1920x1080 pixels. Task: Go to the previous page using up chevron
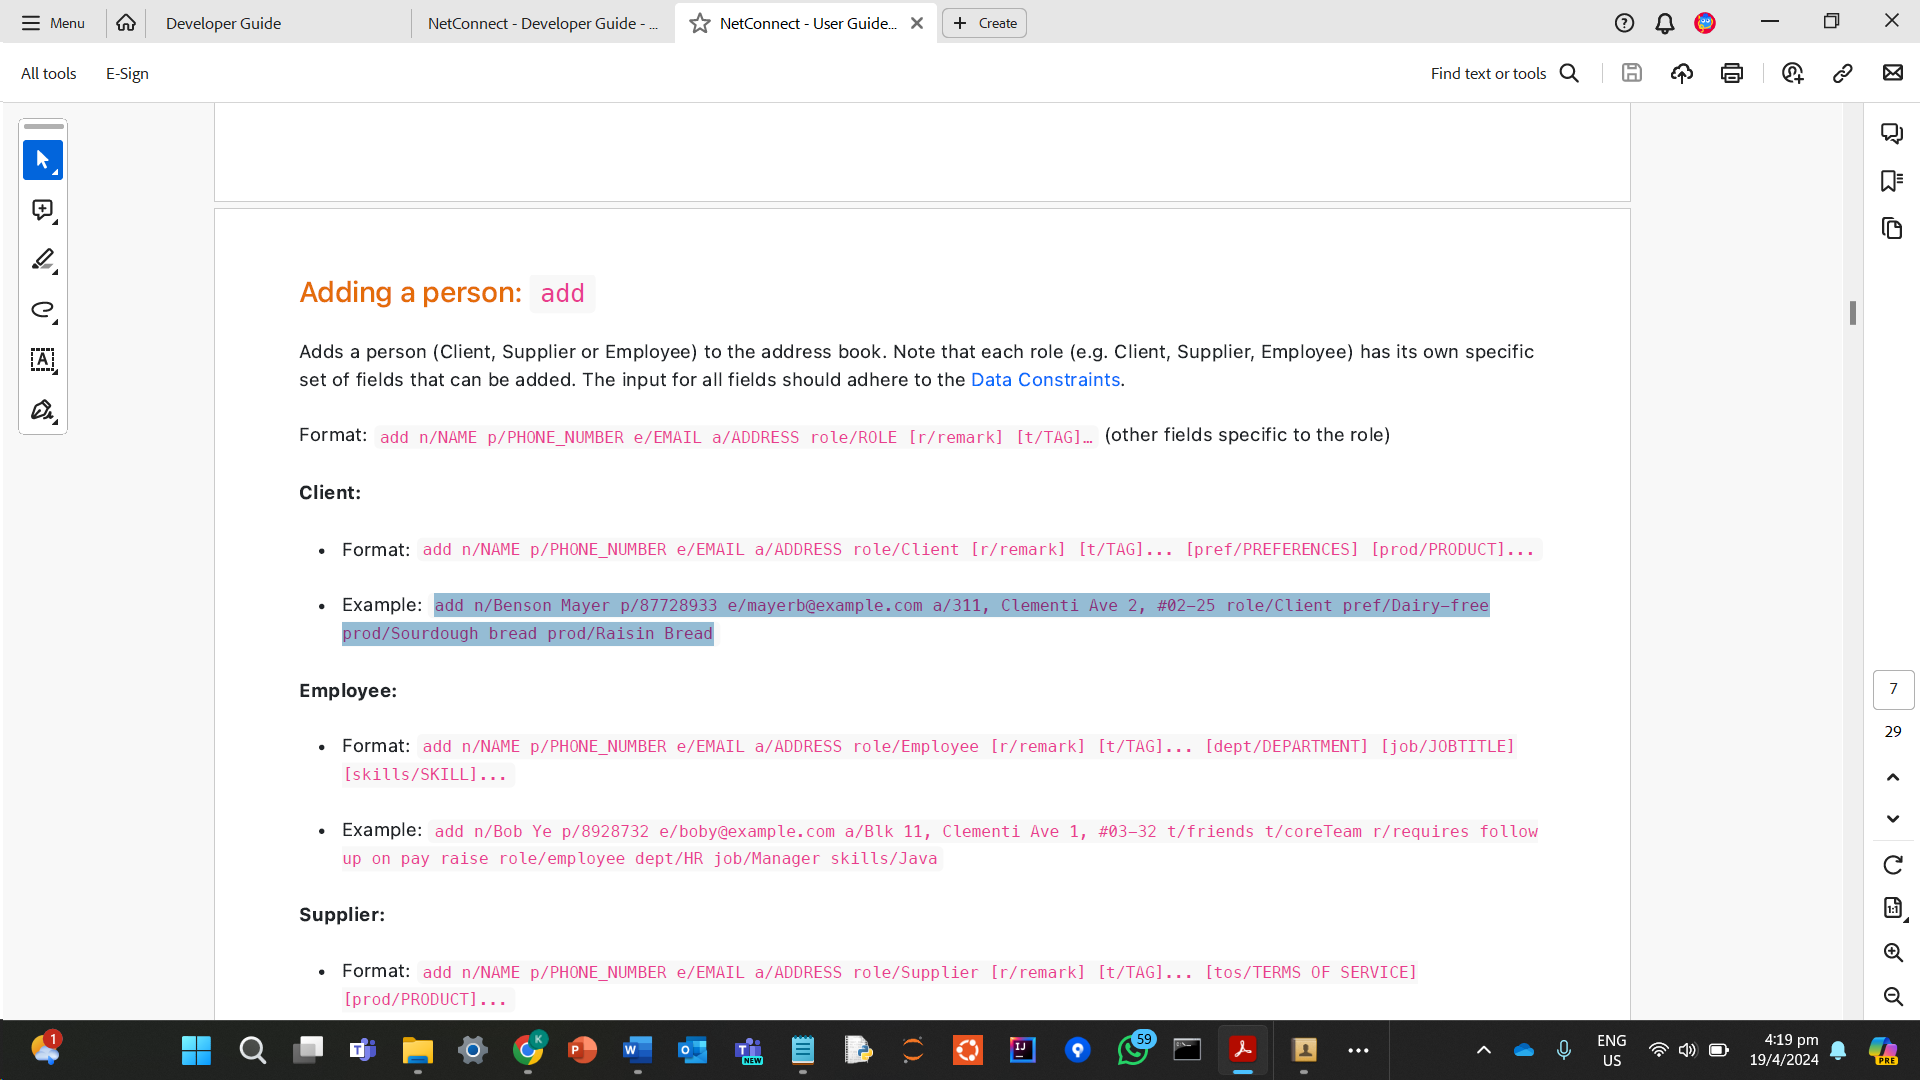pos(1892,777)
